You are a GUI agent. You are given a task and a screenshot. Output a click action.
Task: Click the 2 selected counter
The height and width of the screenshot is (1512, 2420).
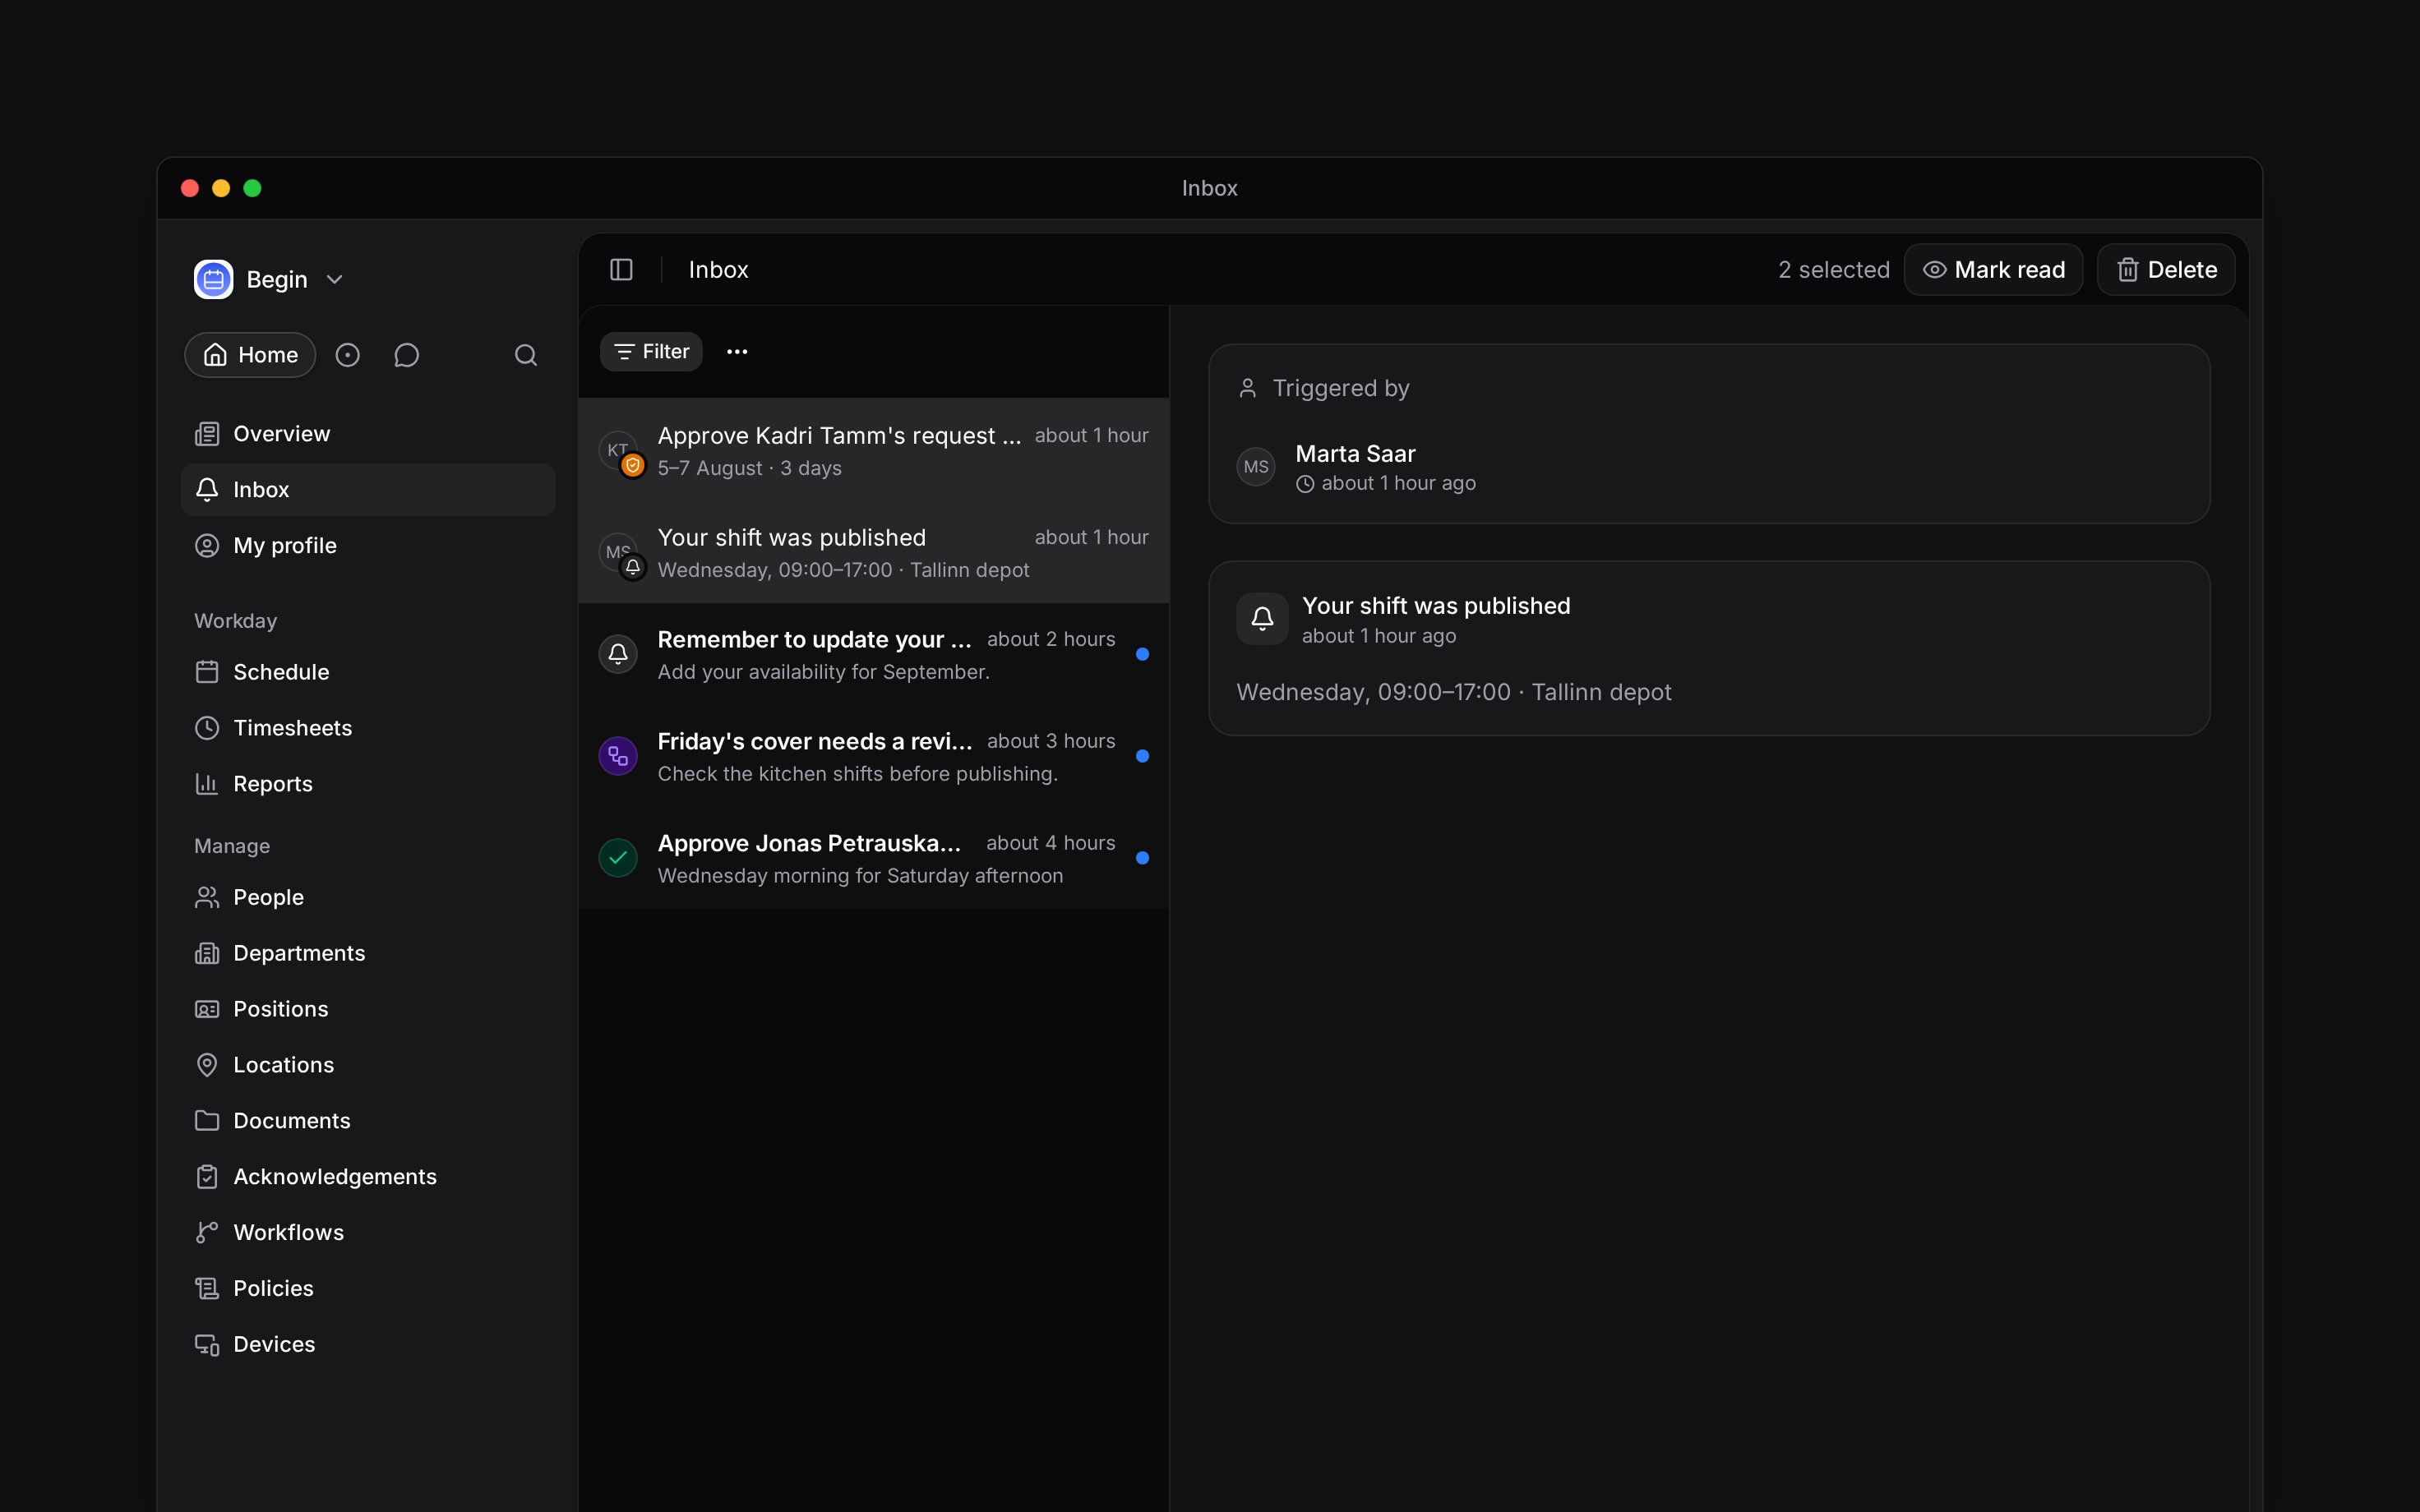[1833, 270]
